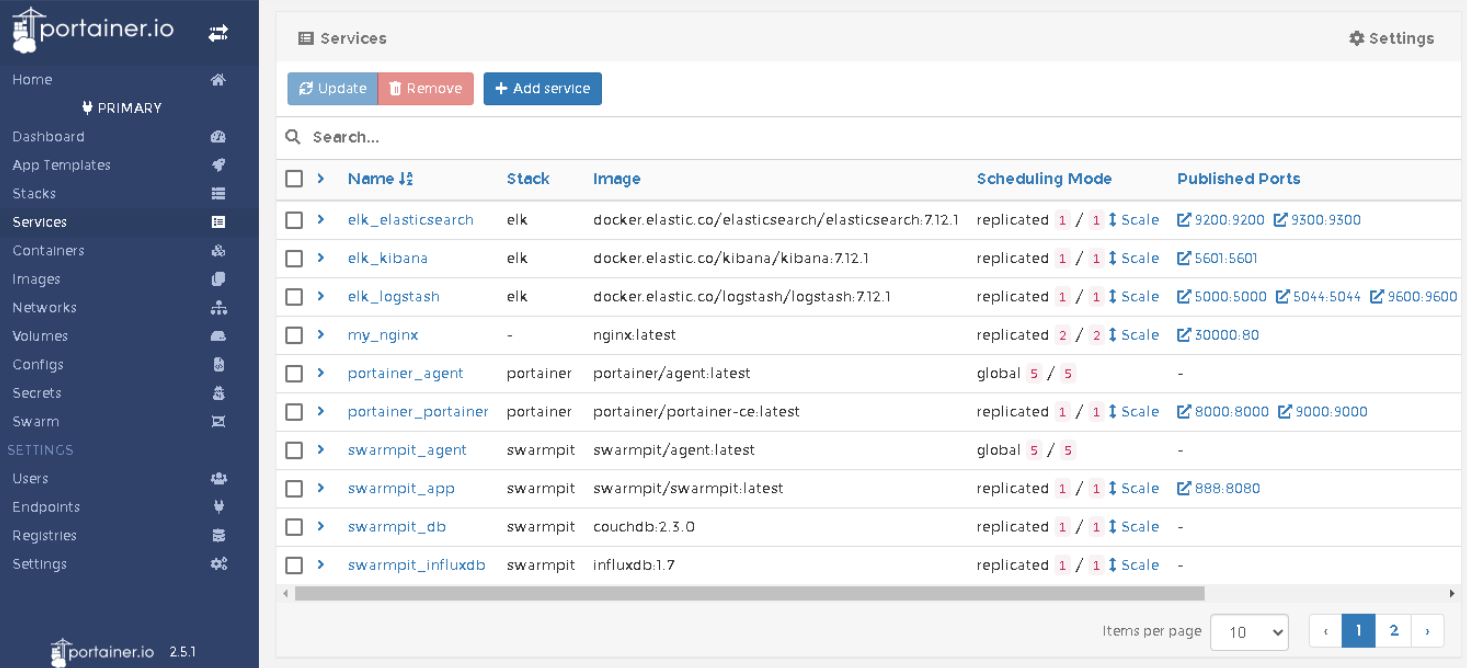The height and width of the screenshot is (668, 1467).
Task: Click the Remove button
Action: [425, 88]
